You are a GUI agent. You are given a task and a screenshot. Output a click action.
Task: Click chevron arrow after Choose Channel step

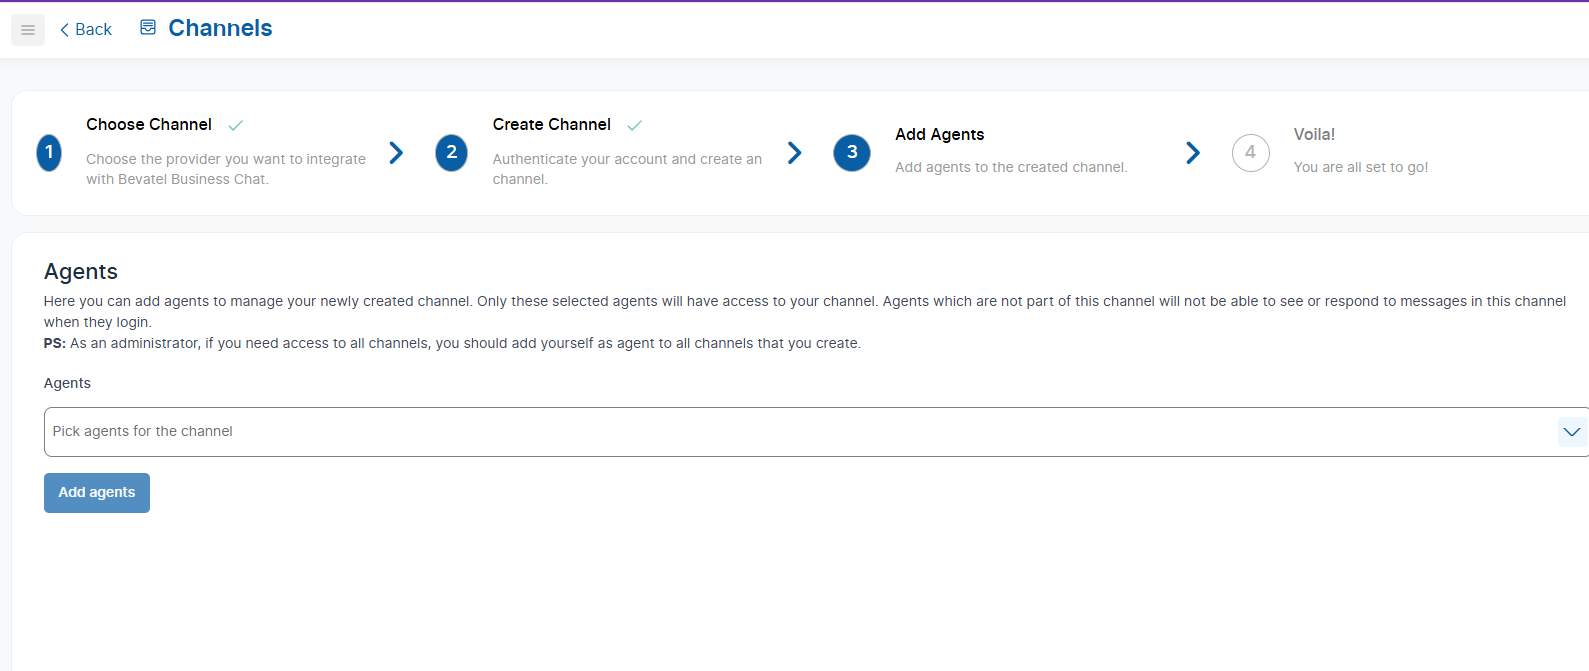396,153
